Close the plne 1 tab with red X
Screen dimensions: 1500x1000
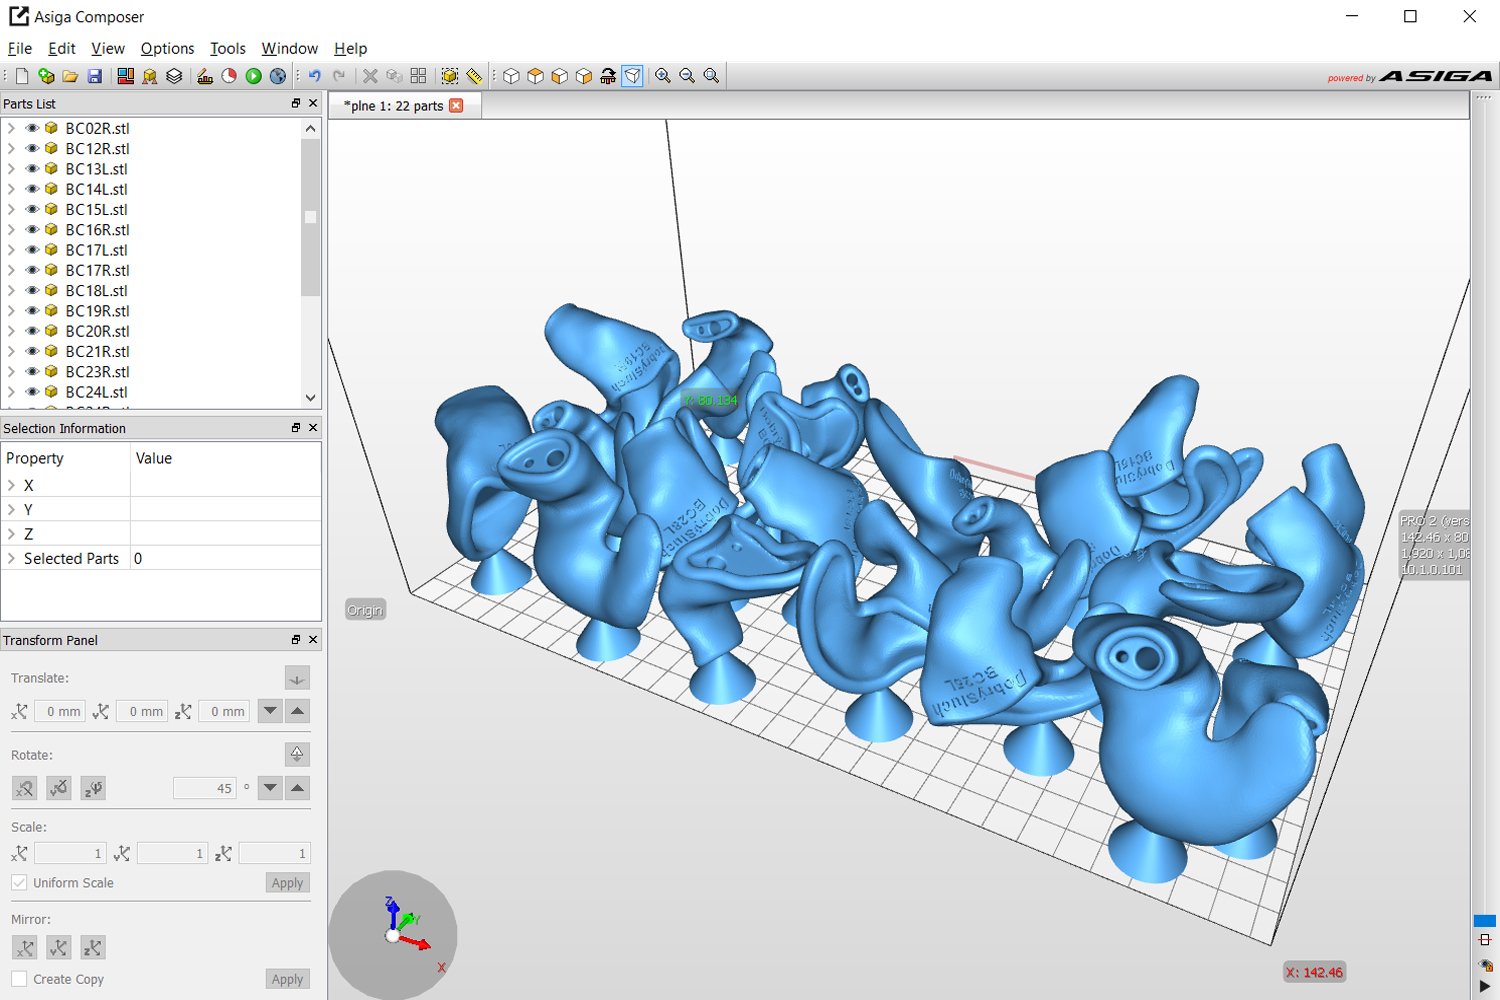click(x=456, y=105)
